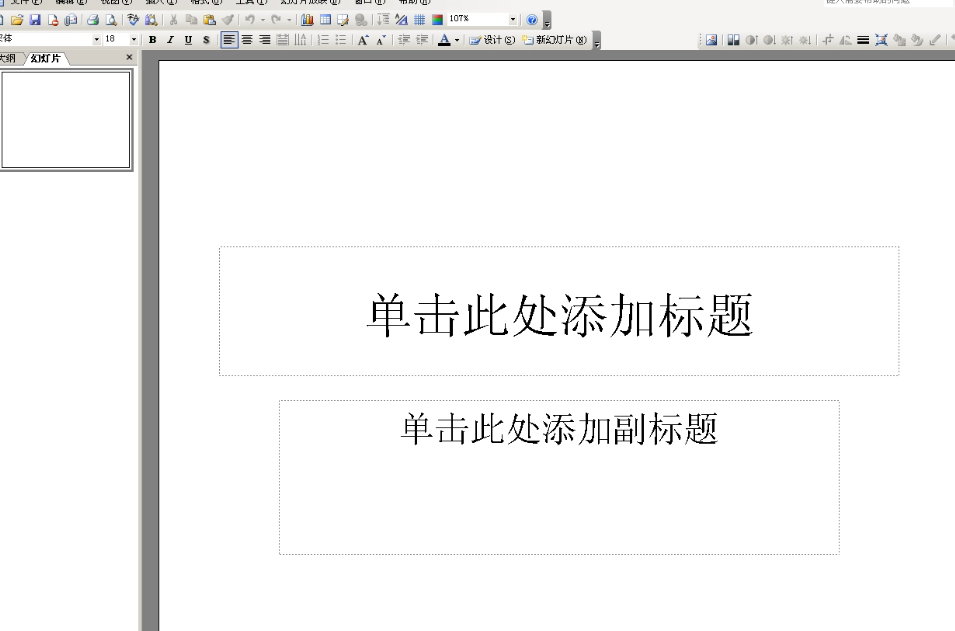Toggle Show/Hide Grid

pos(419,20)
